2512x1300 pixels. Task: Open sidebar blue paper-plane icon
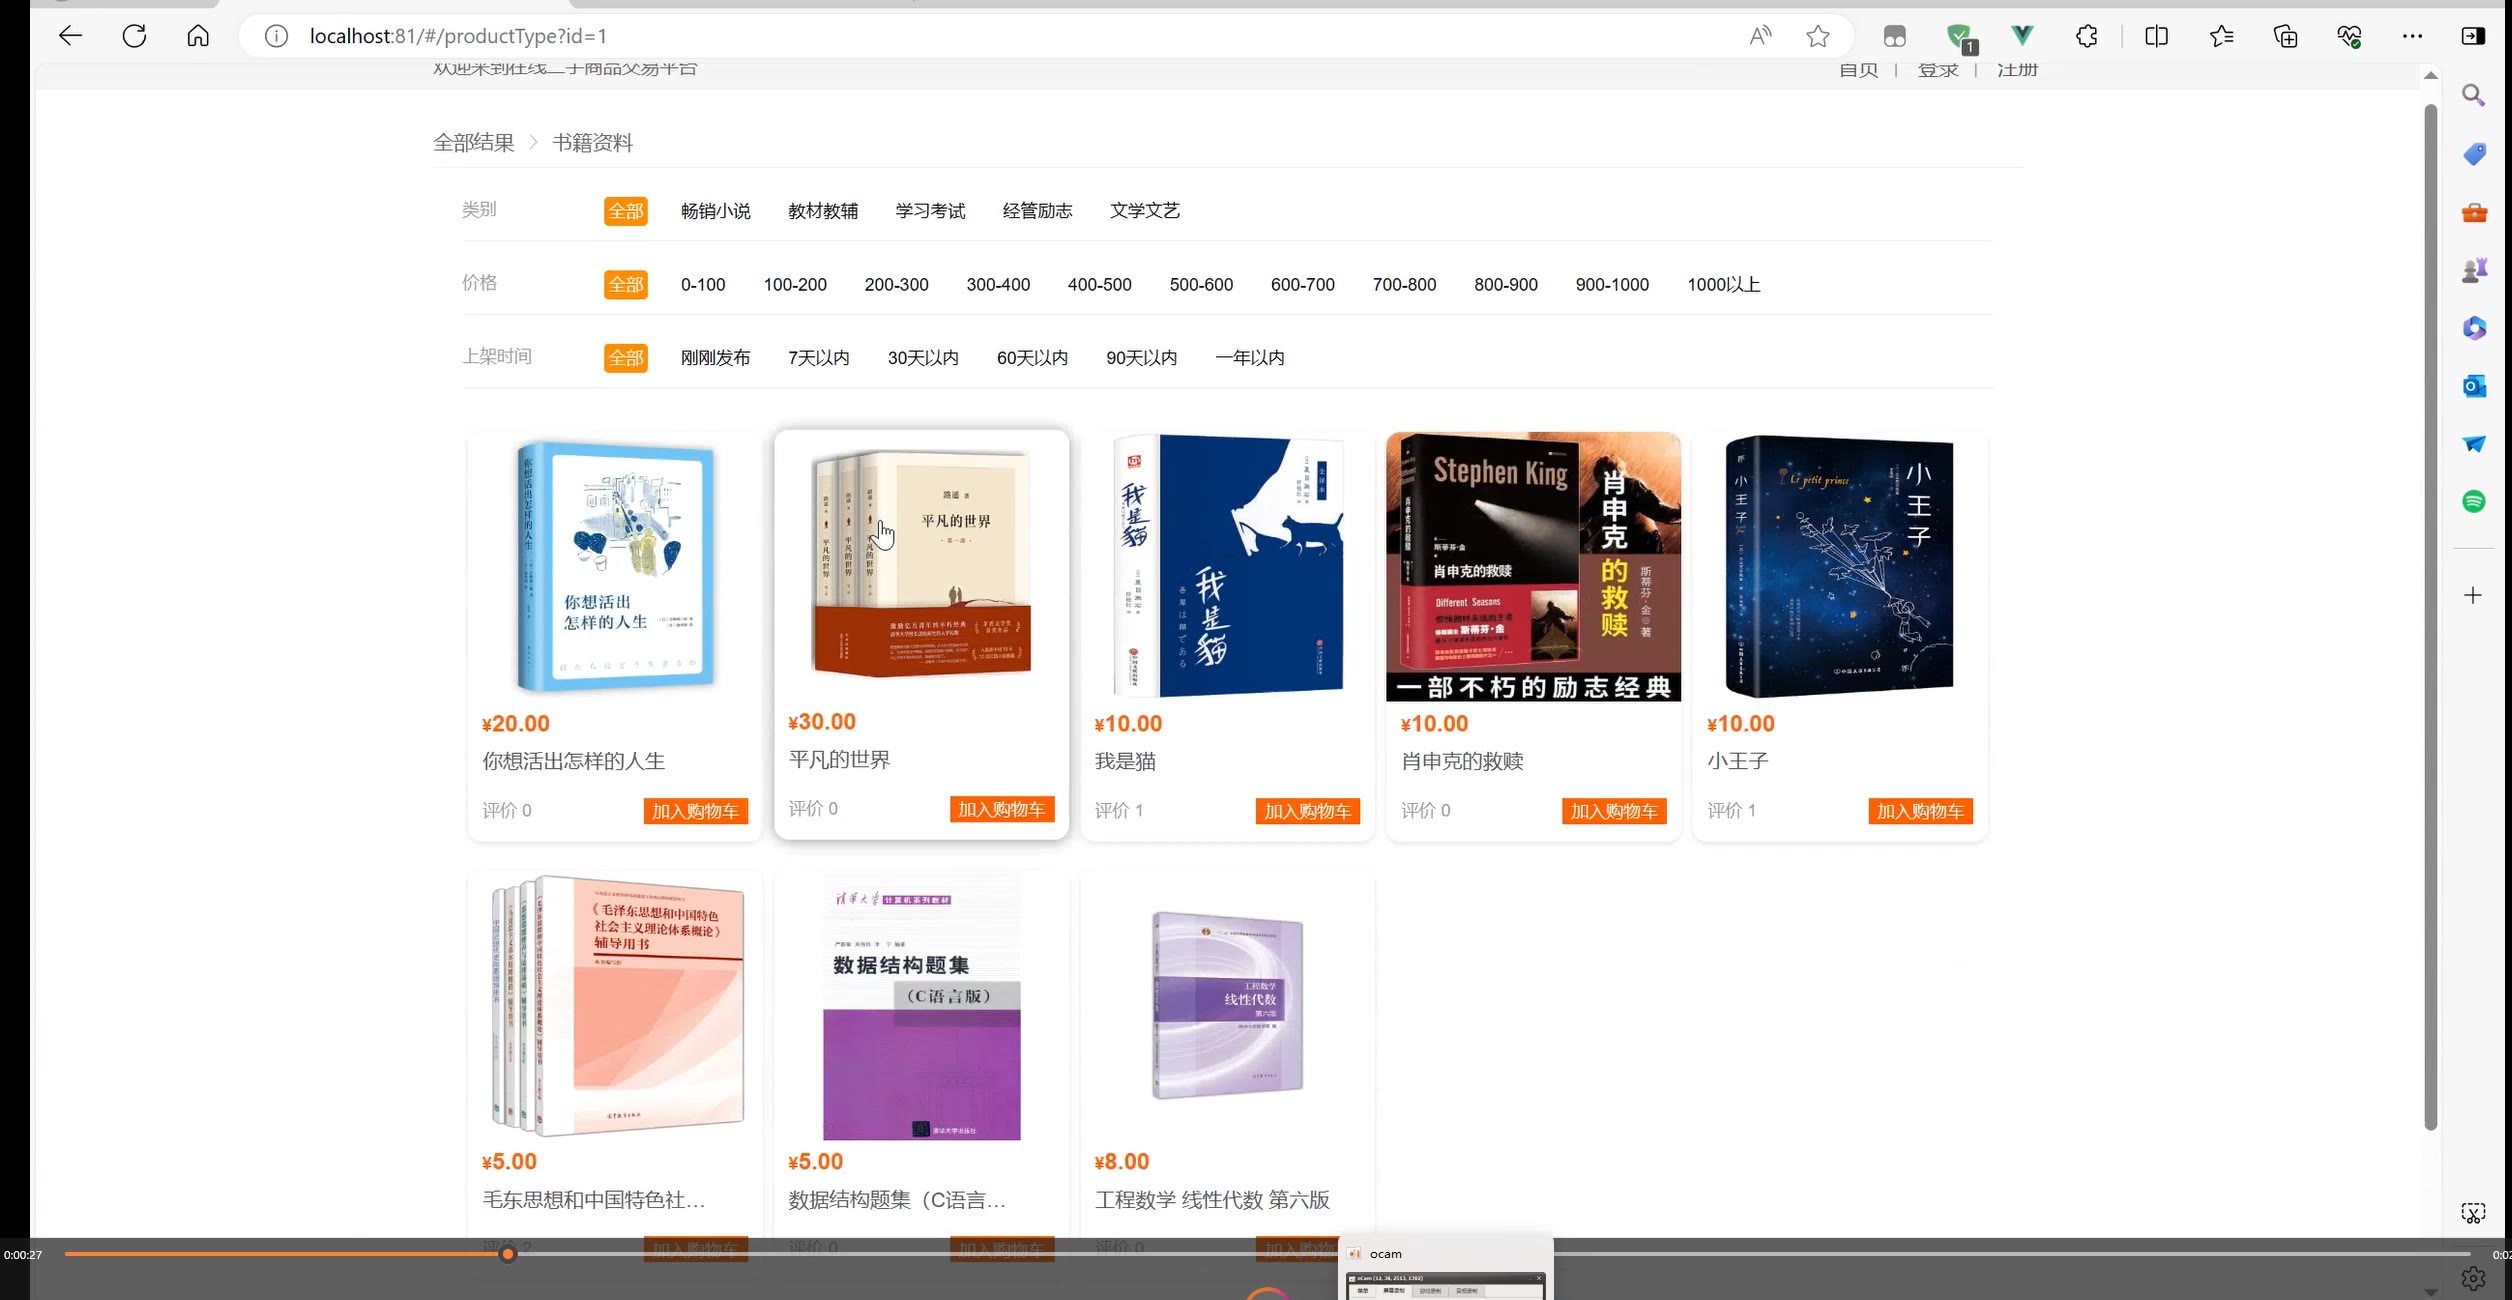point(2474,444)
